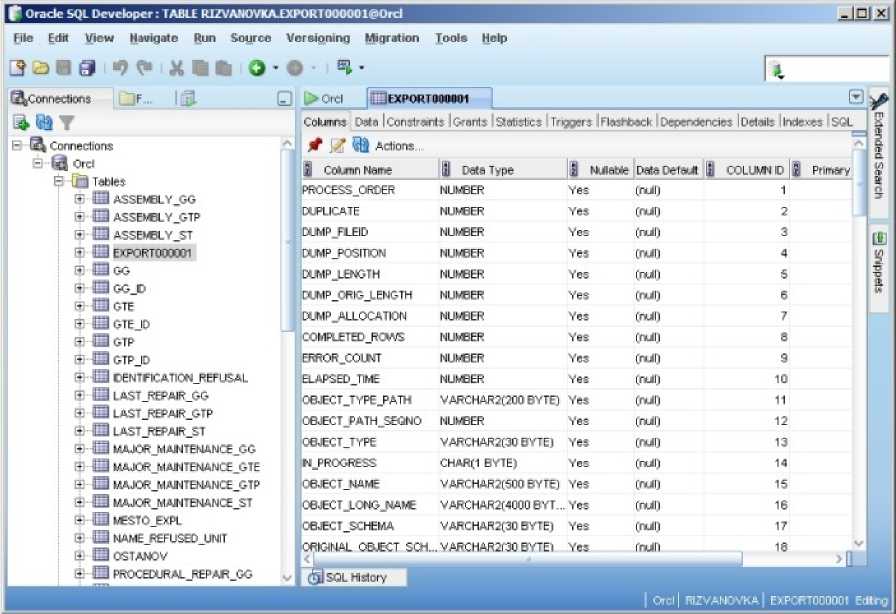Switch to the Statistics tab
The width and height of the screenshot is (896, 614).
tap(519, 122)
